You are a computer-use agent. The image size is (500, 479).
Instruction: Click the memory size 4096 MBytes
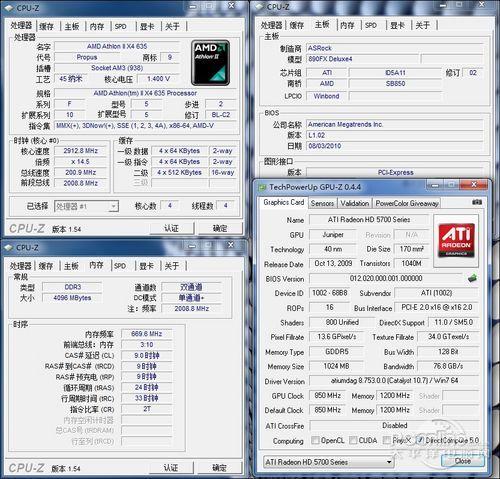(72, 298)
